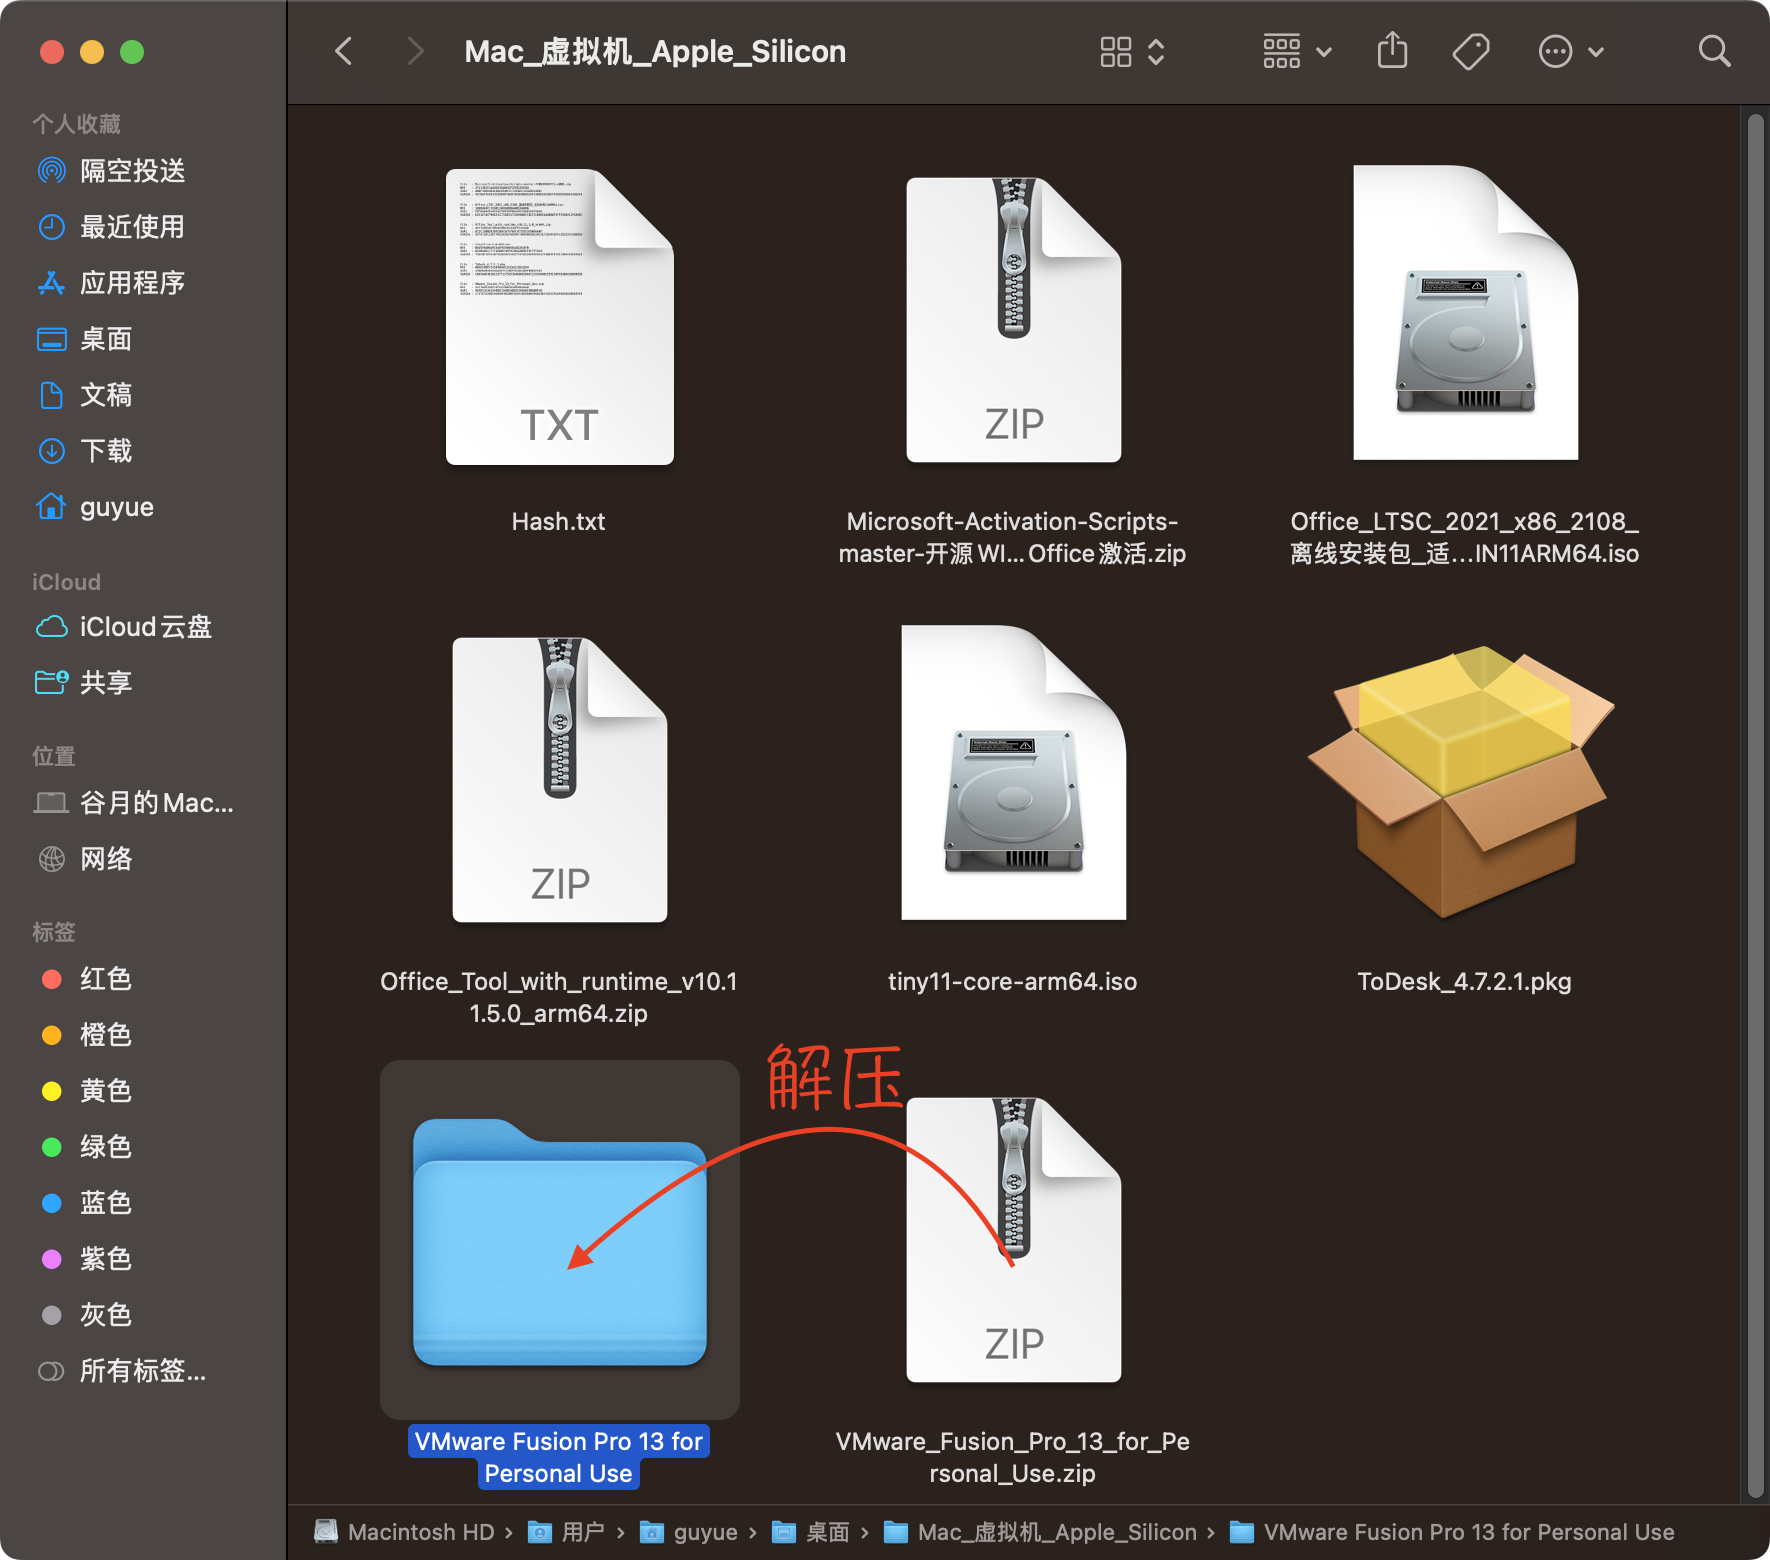Screen dimensions: 1770x1560
Task: Click the tiny11-core-arm64.iso filename label
Action: 1012,981
